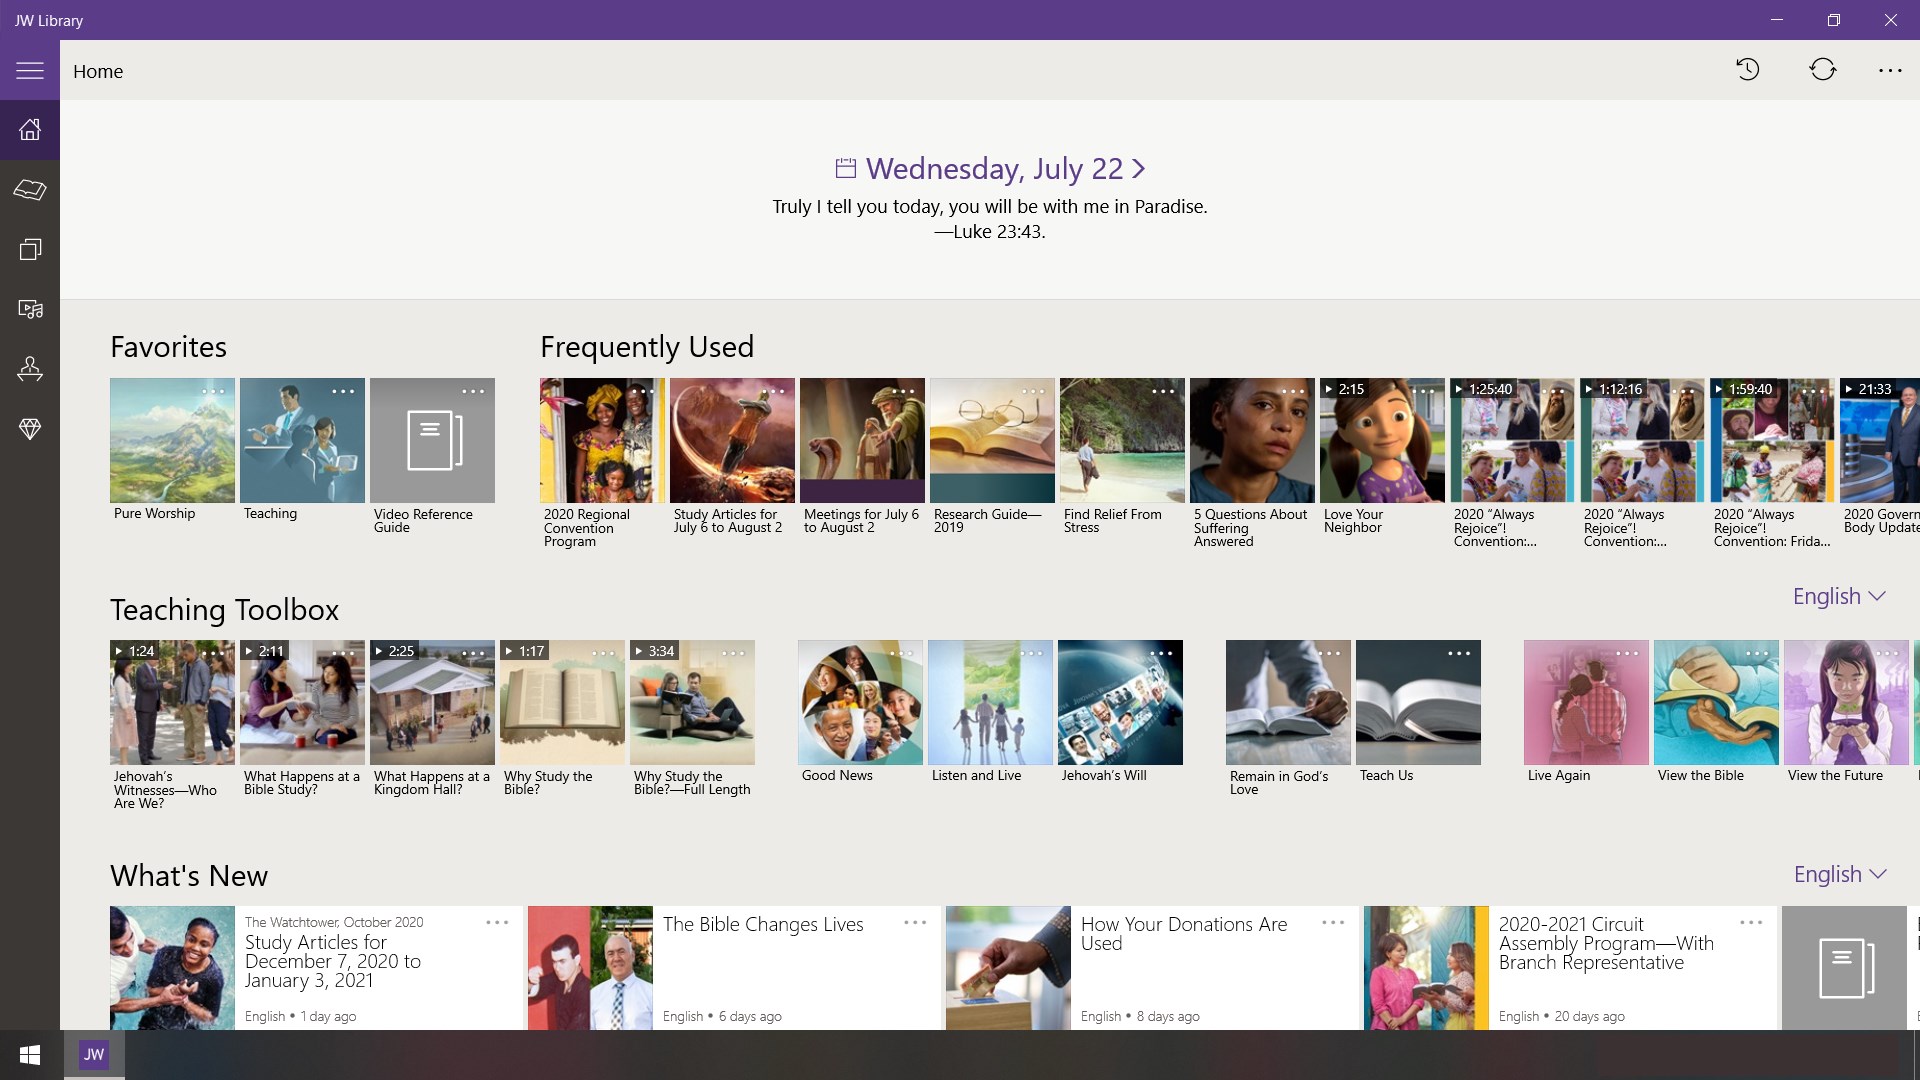Open options for Teaching favorite tile
Screen dimensions: 1920x1080
point(343,391)
